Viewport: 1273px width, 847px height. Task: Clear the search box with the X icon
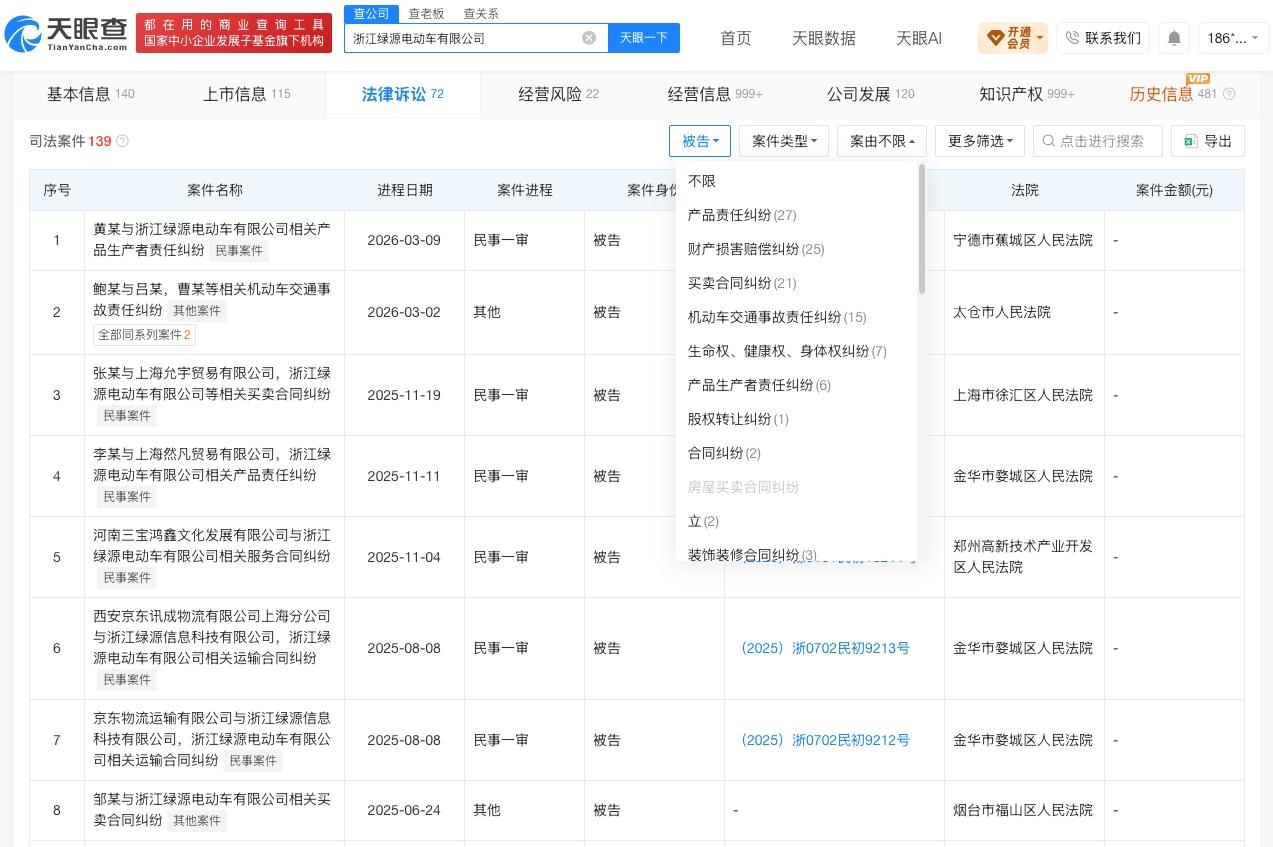[589, 38]
